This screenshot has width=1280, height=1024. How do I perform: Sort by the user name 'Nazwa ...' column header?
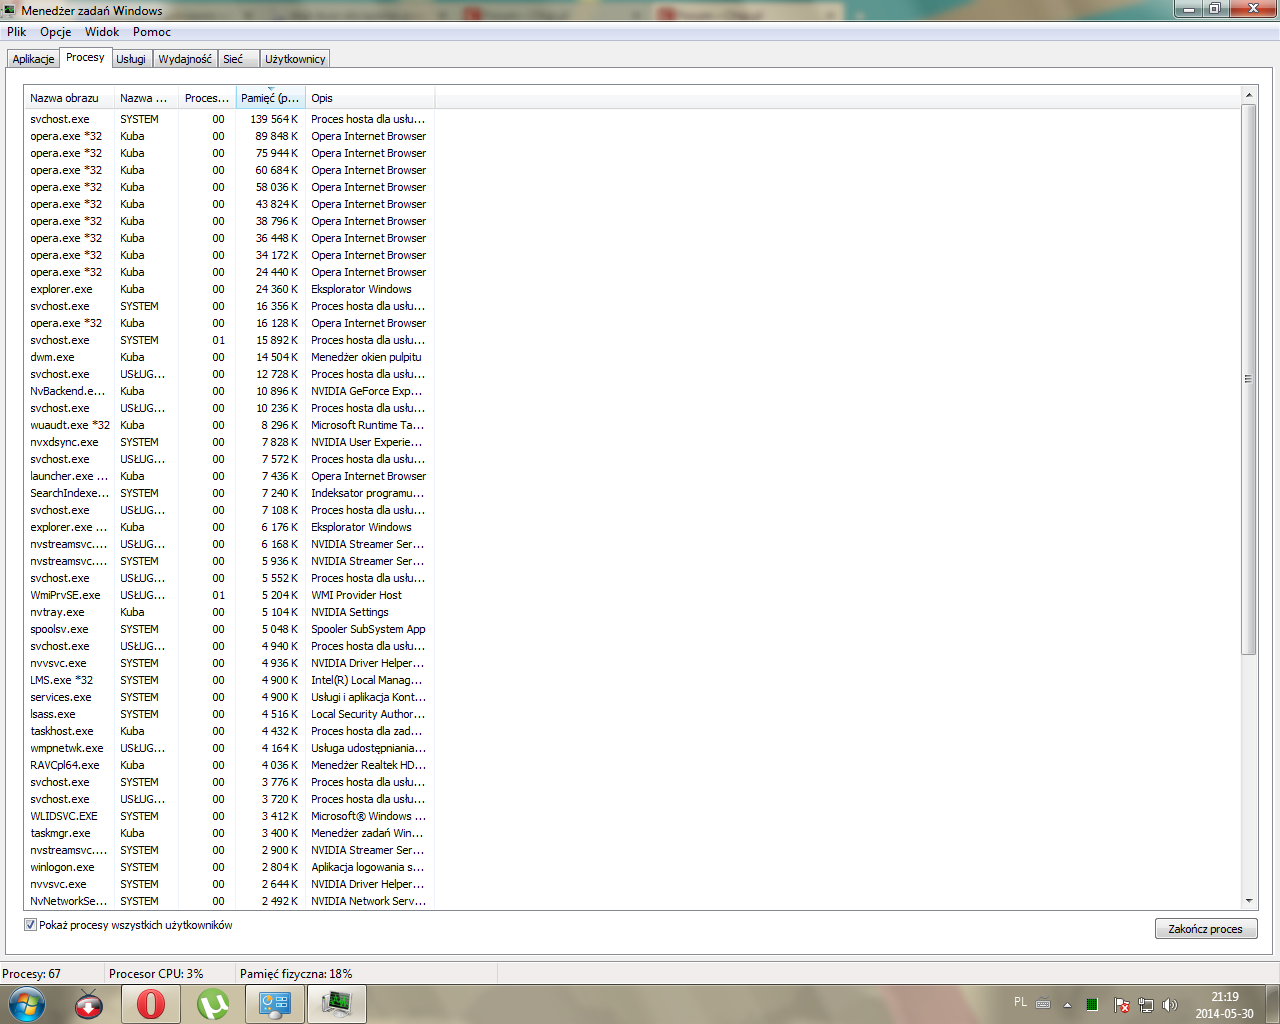[x=146, y=98]
